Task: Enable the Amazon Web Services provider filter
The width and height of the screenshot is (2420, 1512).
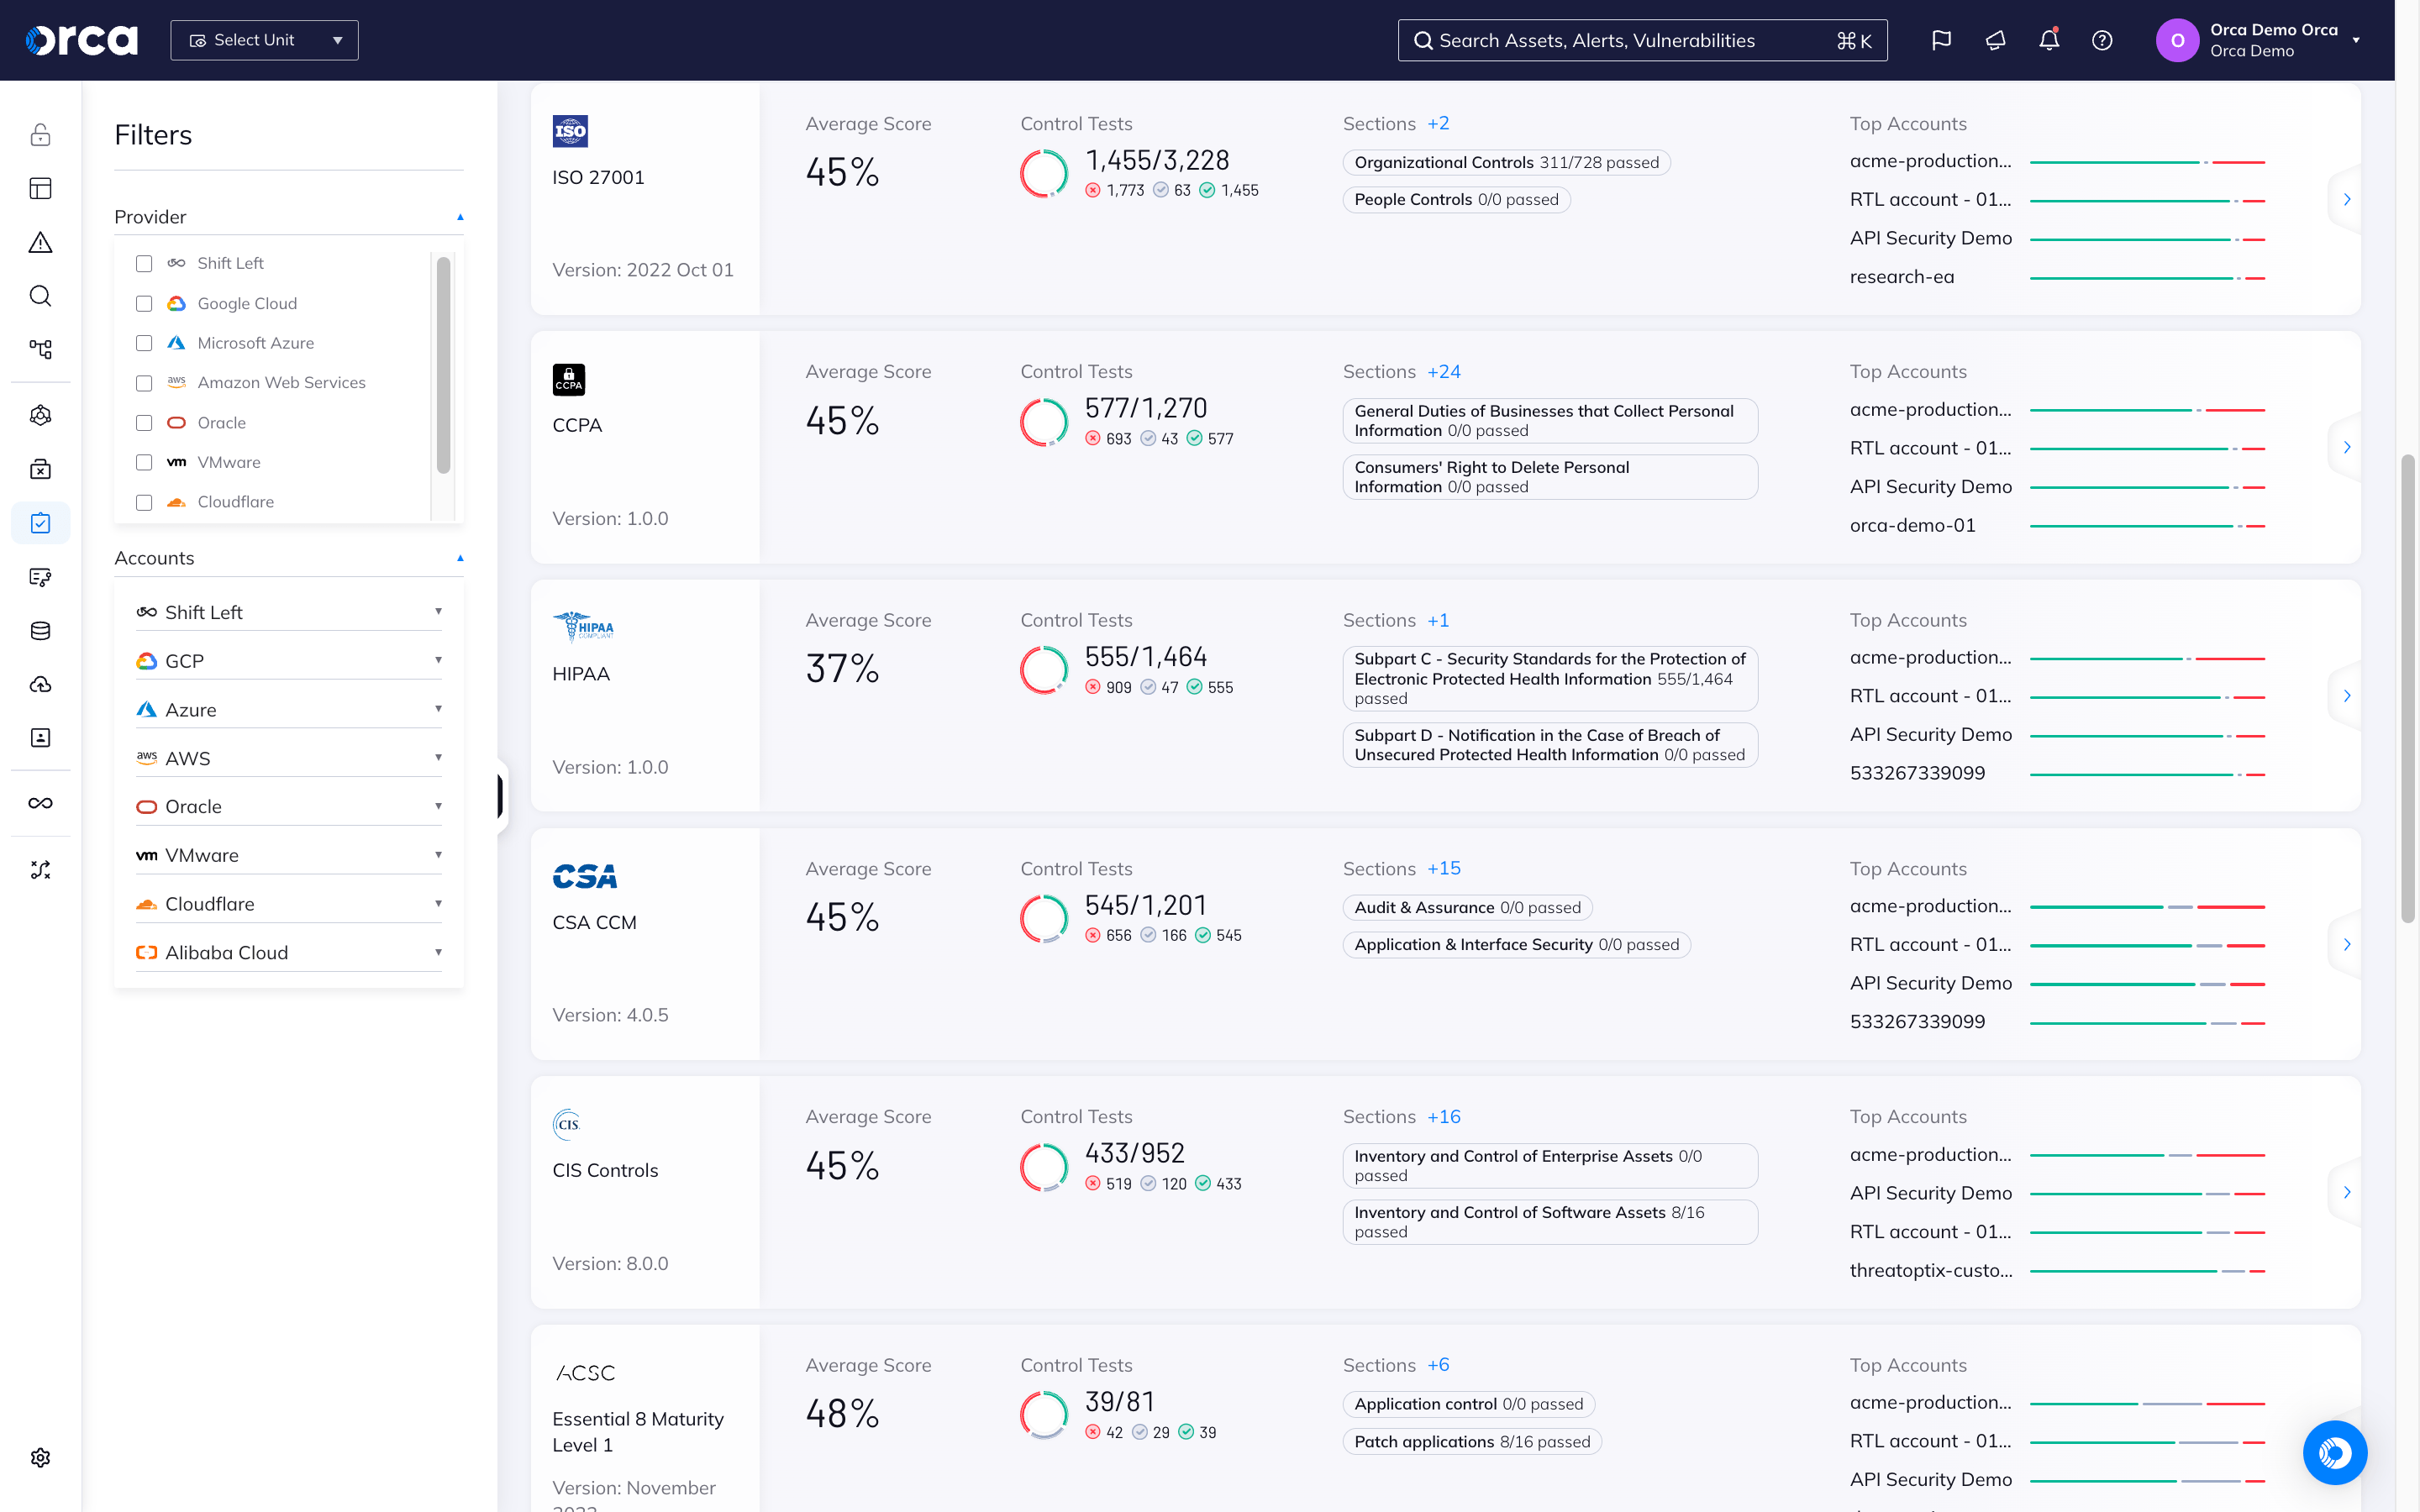Action: point(144,383)
